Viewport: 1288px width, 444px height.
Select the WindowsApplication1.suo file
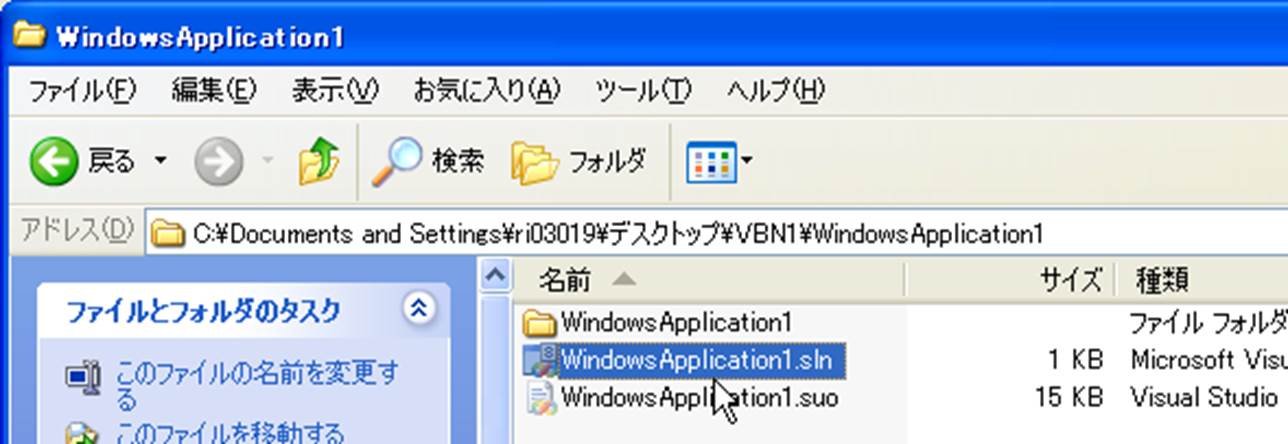click(x=698, y=397)
